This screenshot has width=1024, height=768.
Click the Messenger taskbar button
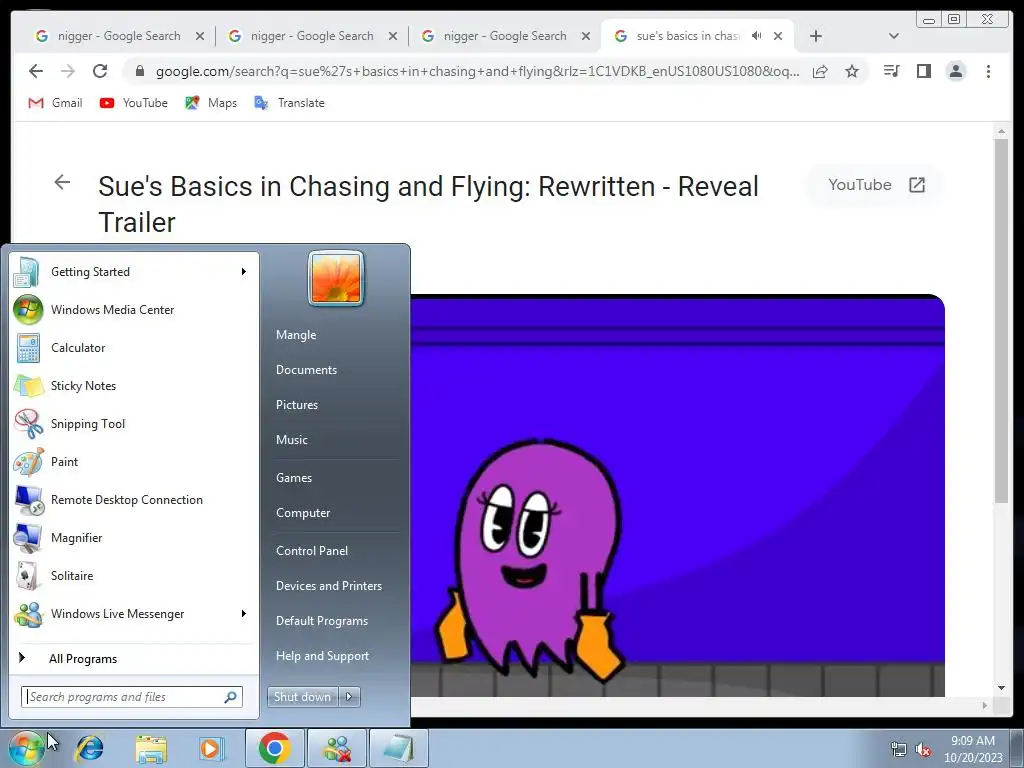[x=337, y=748]
